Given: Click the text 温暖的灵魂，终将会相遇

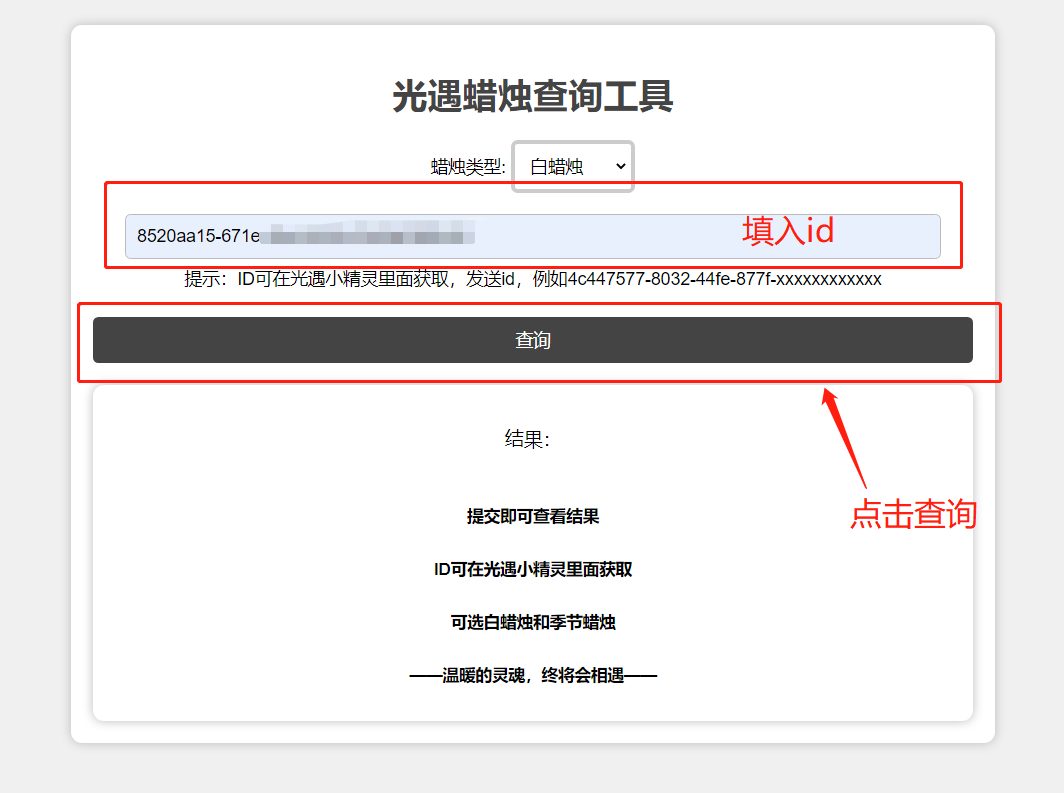Looking at the screenshot, I should coord(533,675).
